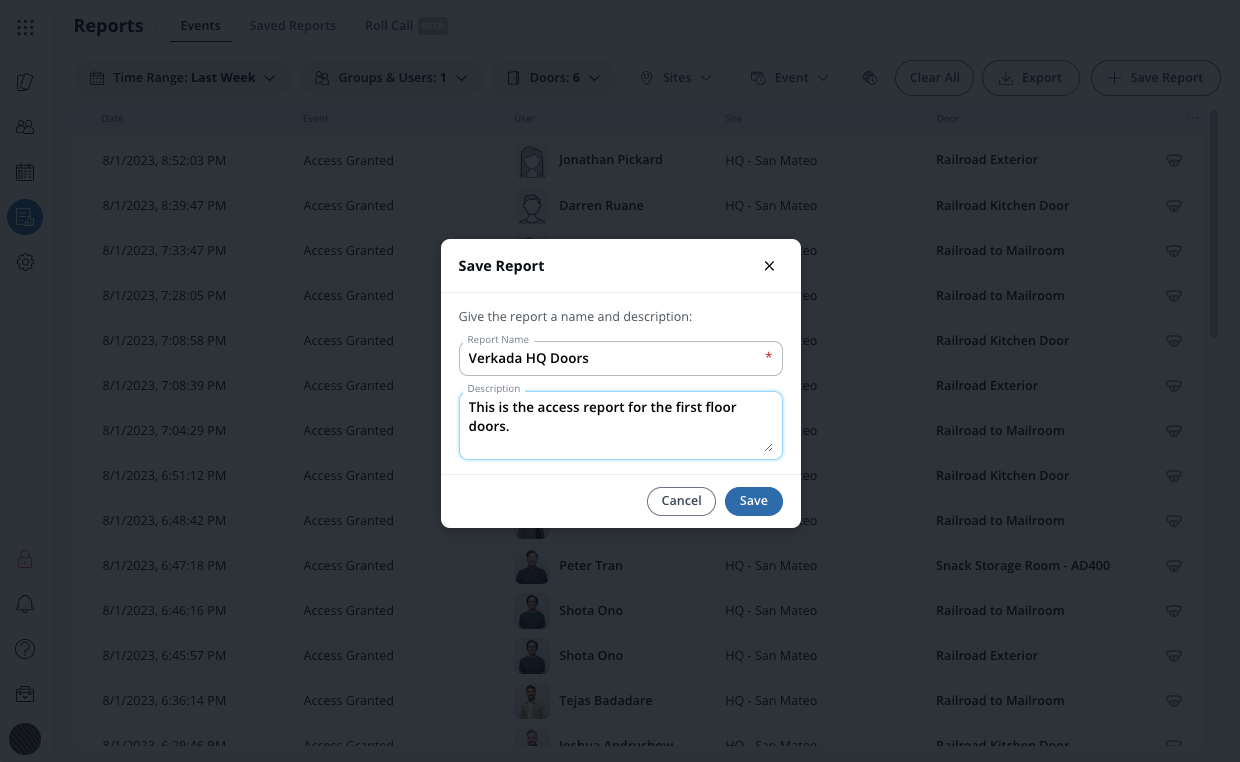Open the Groups & Users filter dropdown
Screen dimensions: 1240x762
[391, 78]
